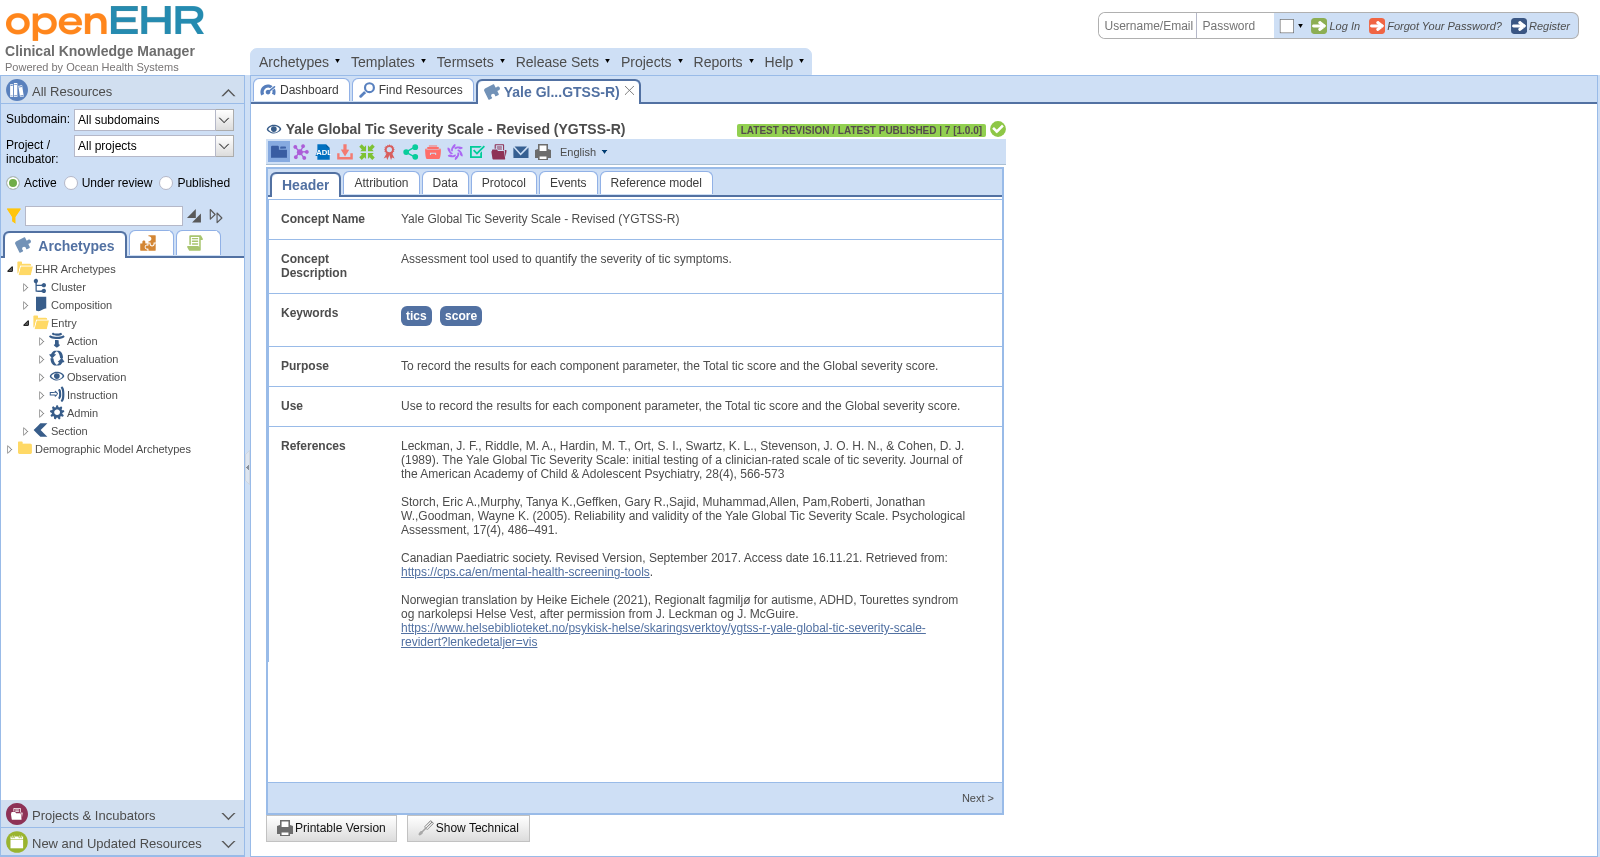
Task: Expand the Projects & Incubators panel
Action: [228, 816]
